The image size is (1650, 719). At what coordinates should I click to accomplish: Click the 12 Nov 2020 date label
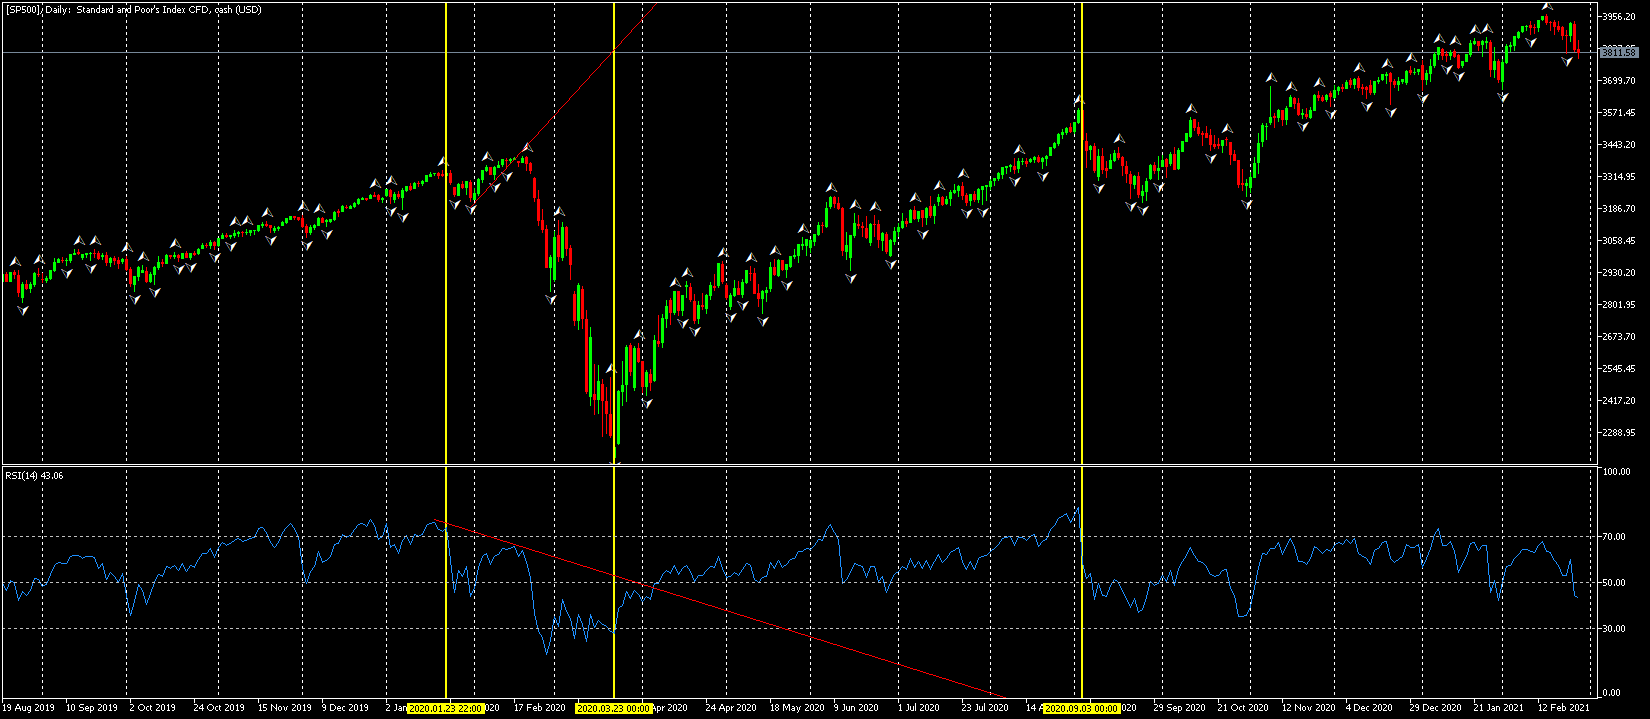[1308, 708]
